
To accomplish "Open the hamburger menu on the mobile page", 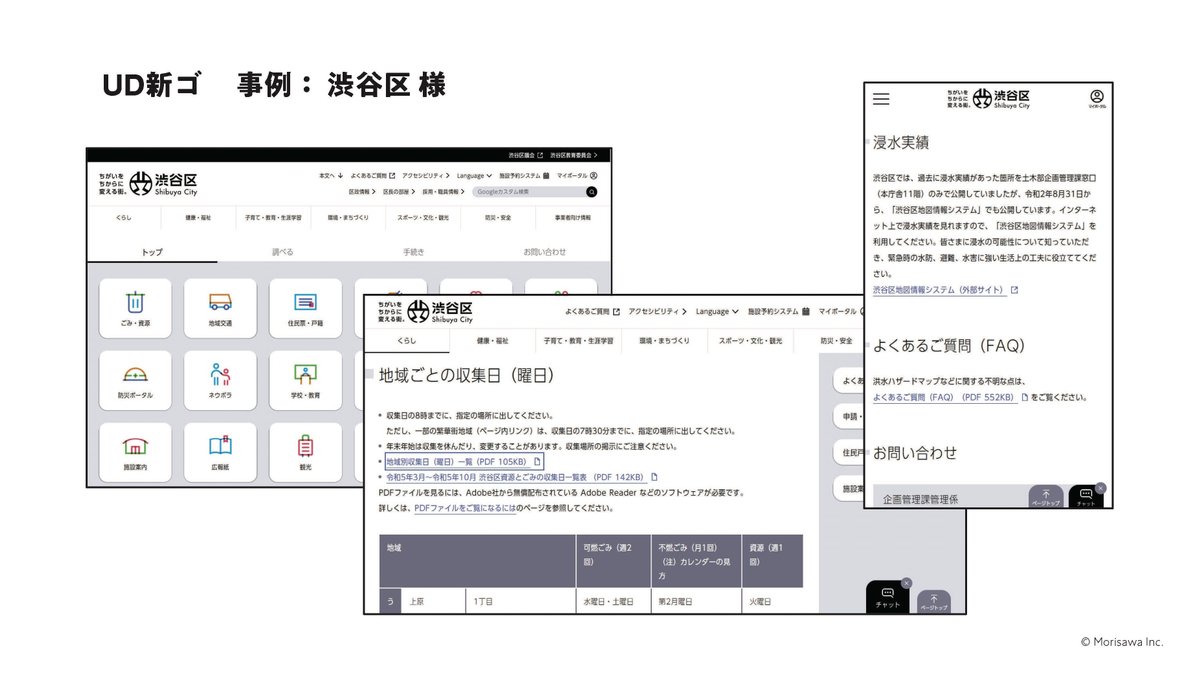I will (881, 99).
